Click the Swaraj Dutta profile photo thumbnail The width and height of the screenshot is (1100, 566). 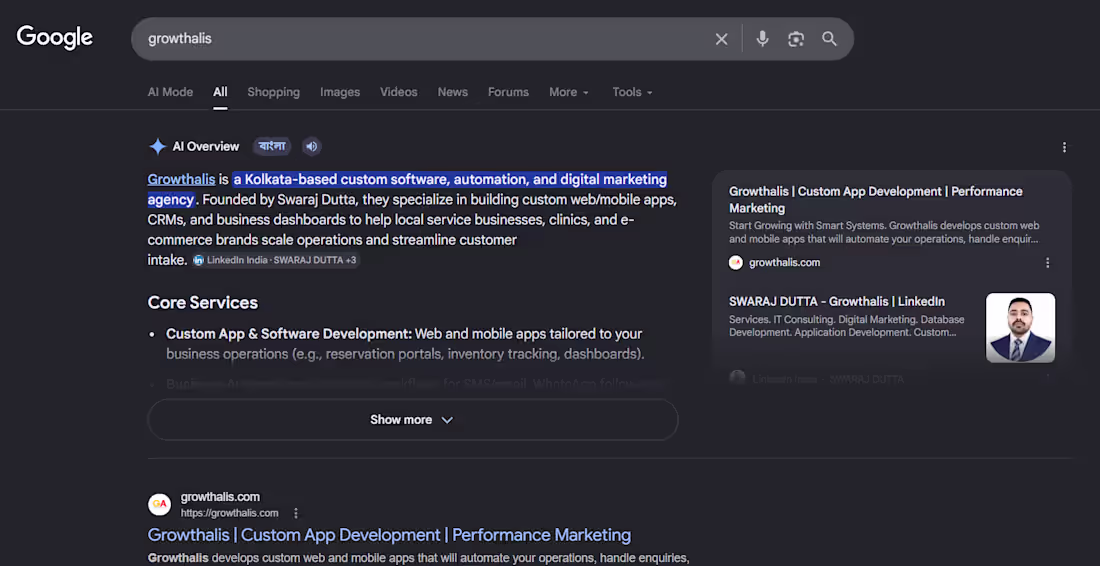[1020, 328]
